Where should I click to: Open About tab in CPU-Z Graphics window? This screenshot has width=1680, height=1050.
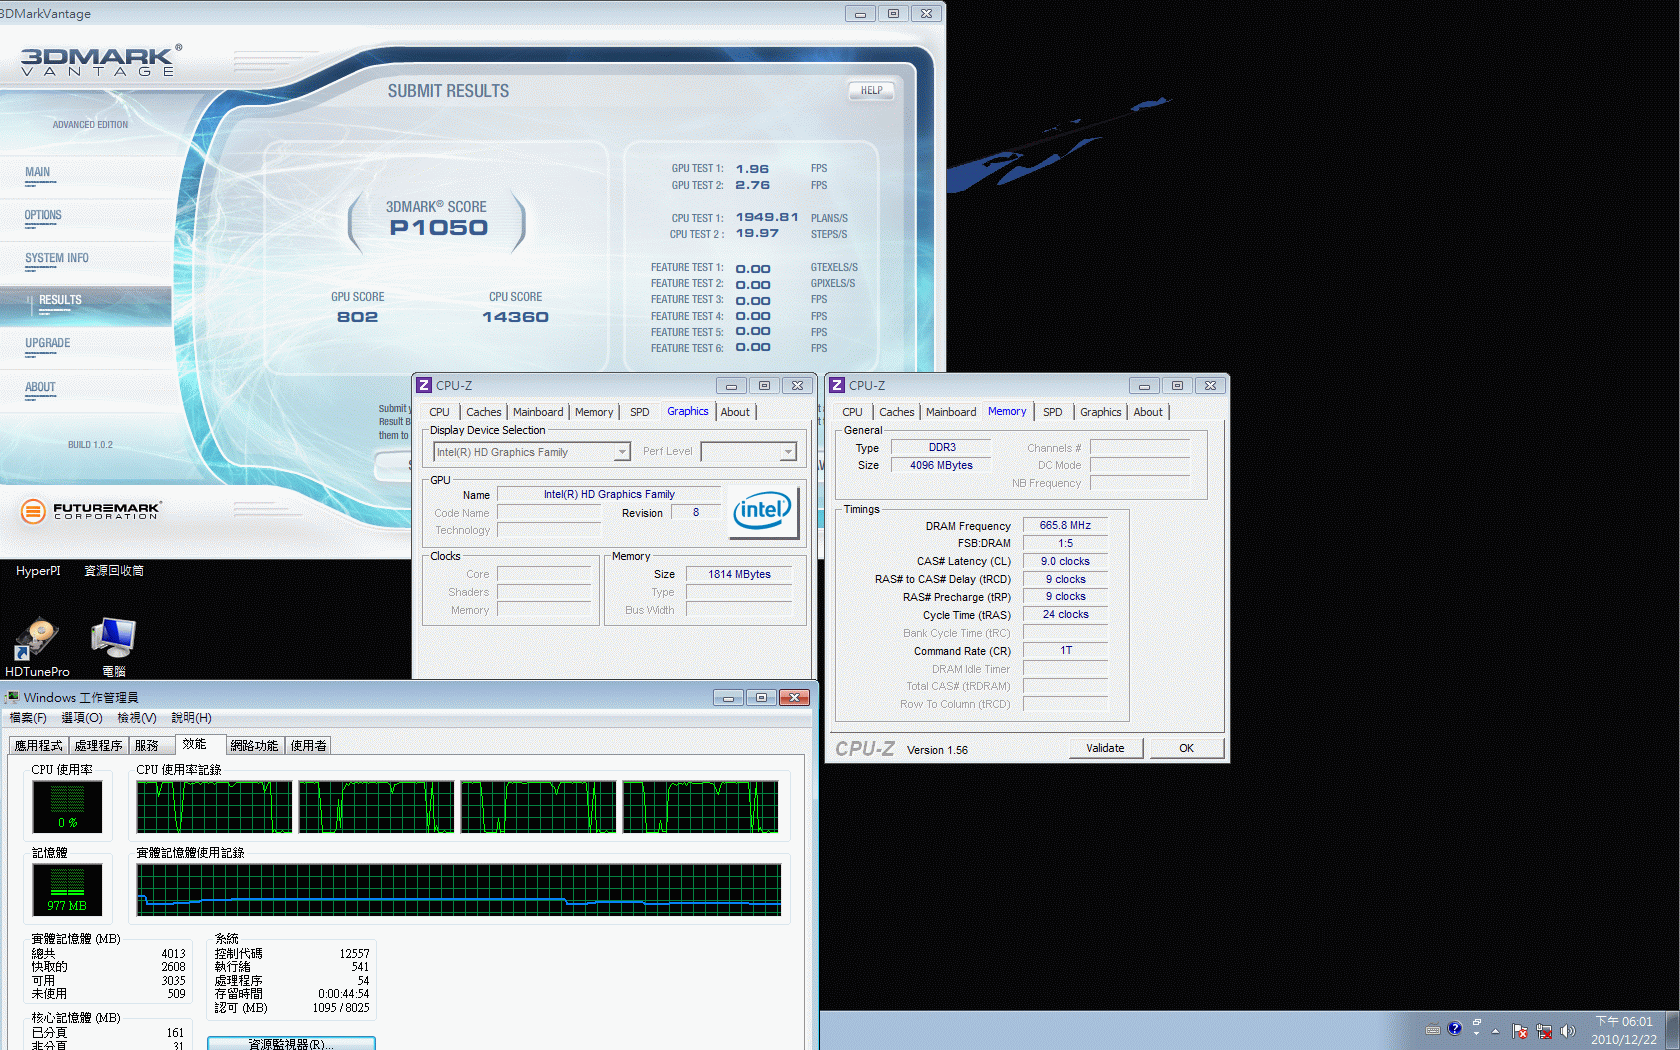[735, 412]
